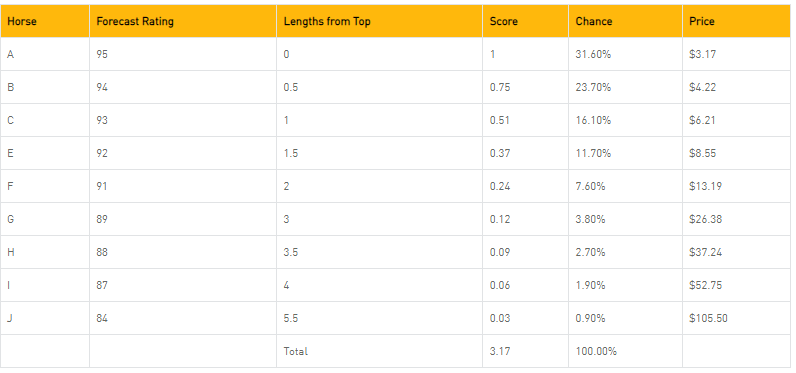Screen dimensions: 796x373
Task: Click the forecast rating 93 cell
Action: (x=183, y=120)
